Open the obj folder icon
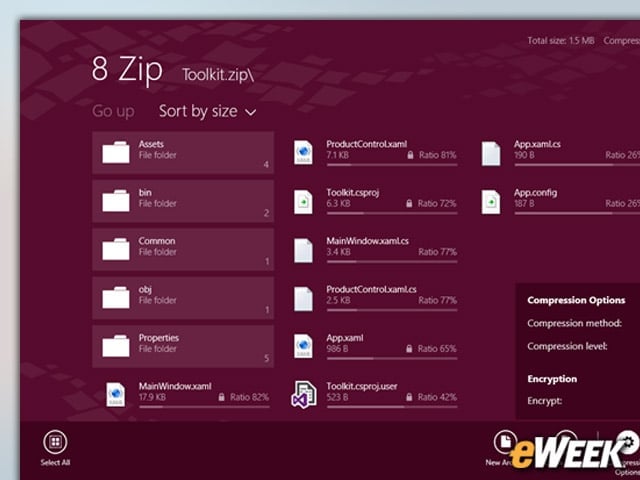This screenshot has width=640, height=480. coord(116,298)
